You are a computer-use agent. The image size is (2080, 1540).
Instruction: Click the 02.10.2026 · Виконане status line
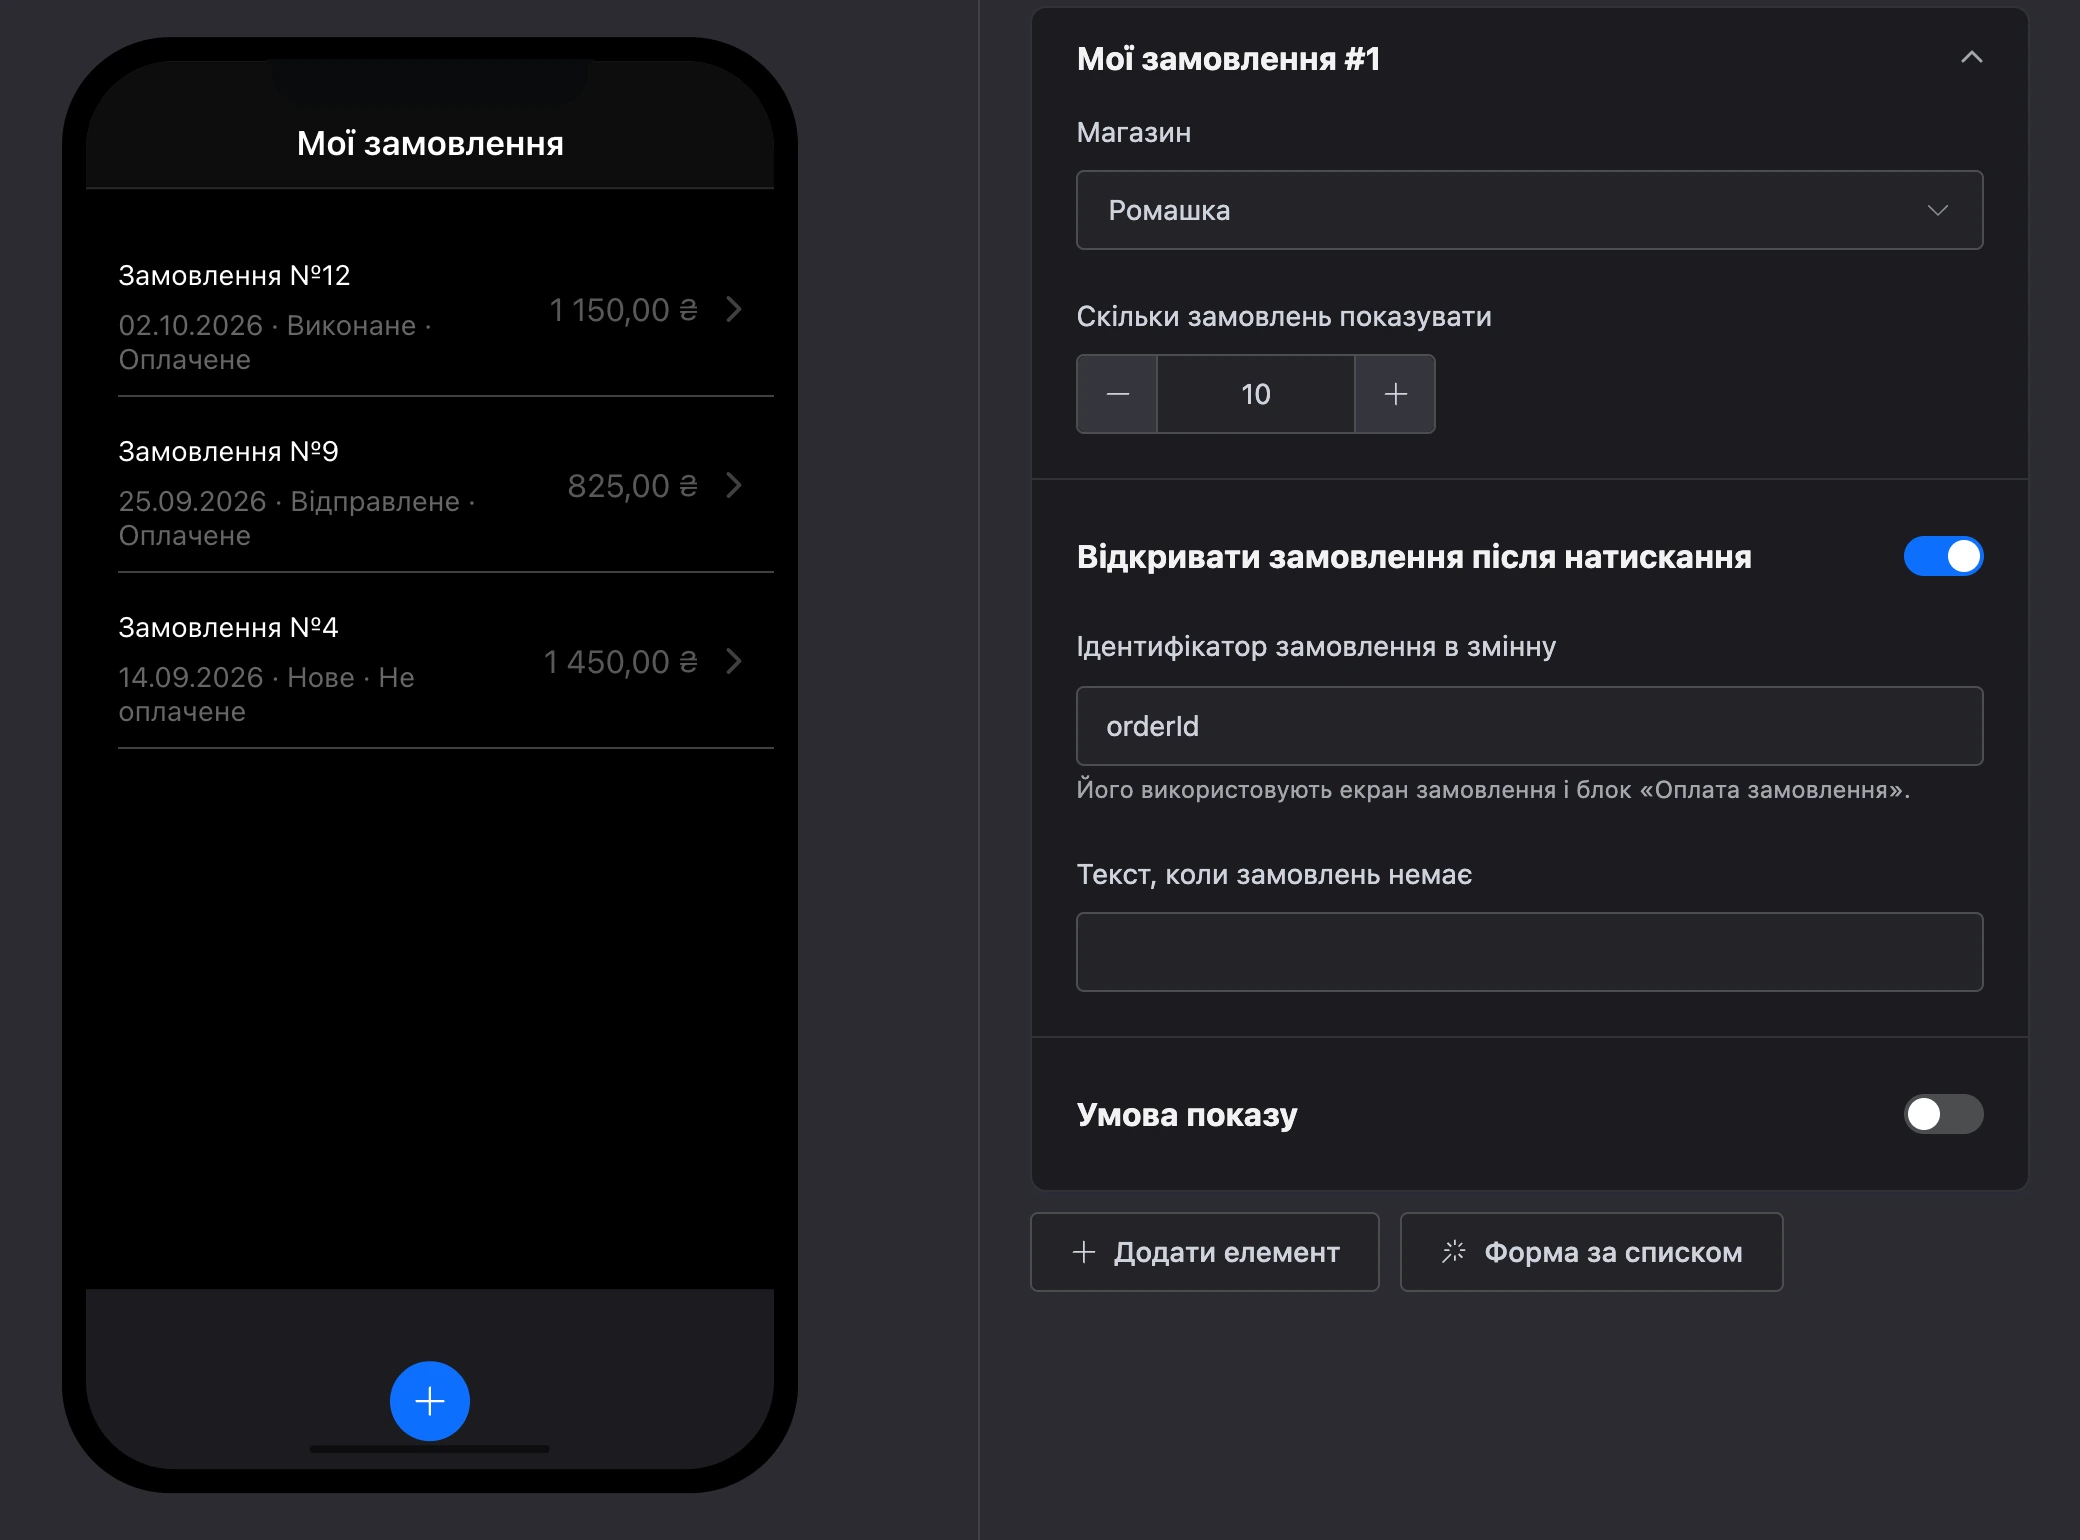(275, 342)
